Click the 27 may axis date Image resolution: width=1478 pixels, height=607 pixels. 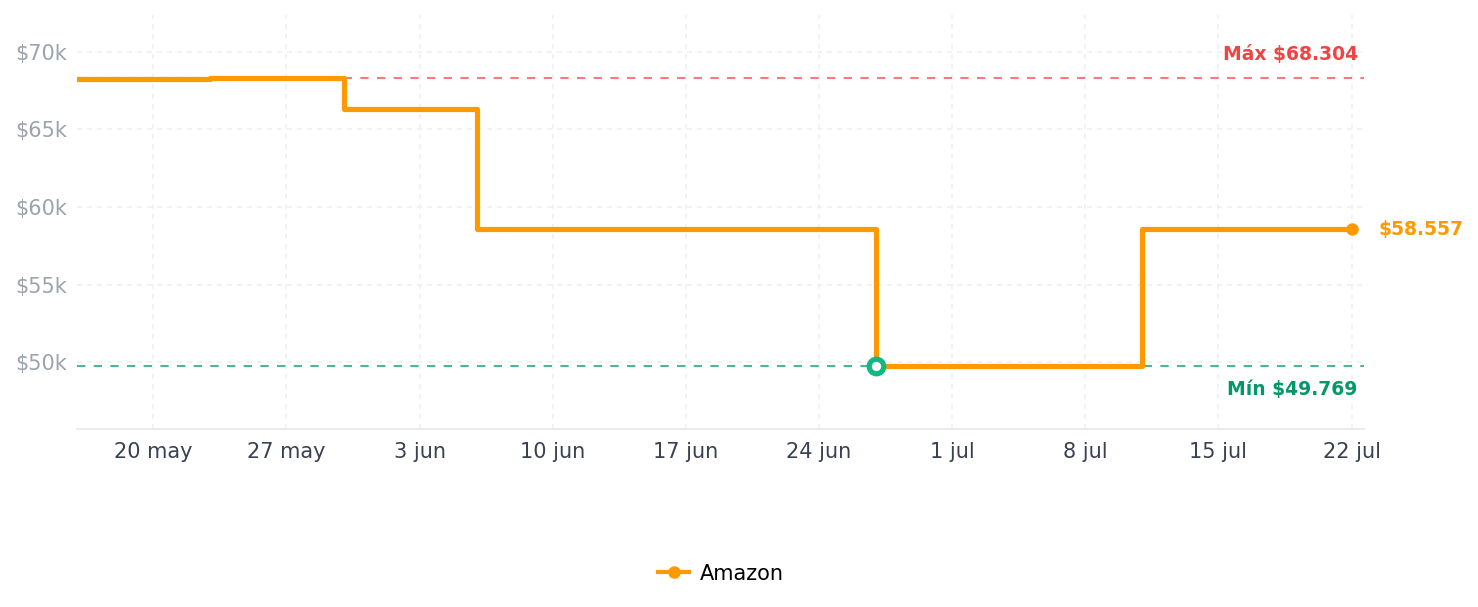[286, 452]
